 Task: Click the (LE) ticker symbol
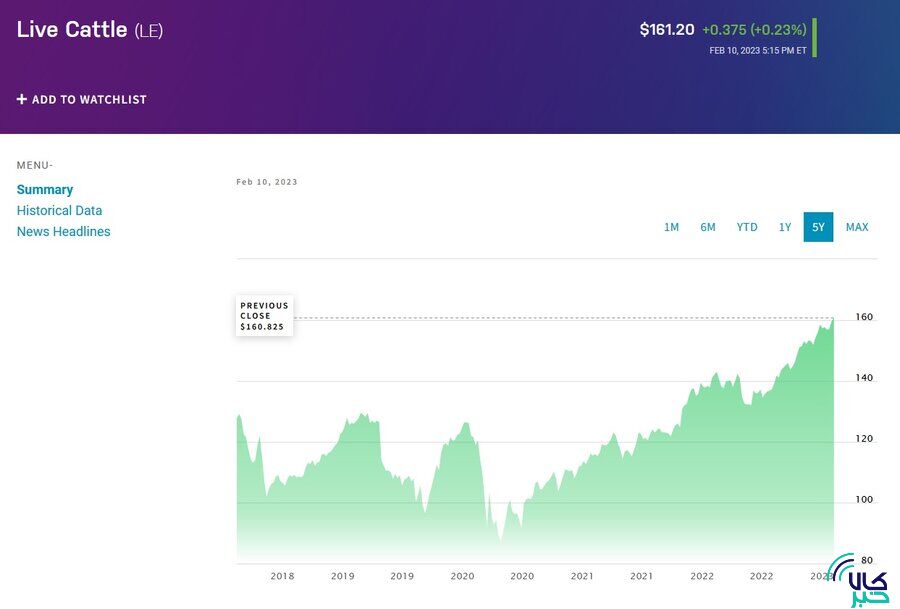click(x=149, y=31)
